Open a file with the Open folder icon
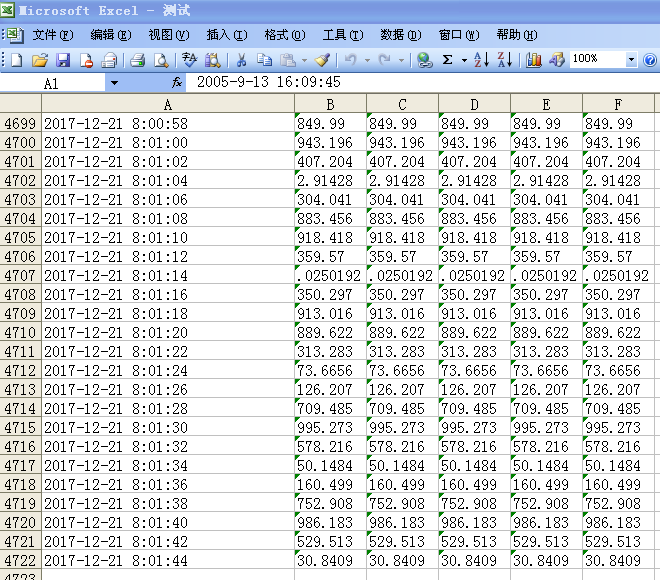The width and height of the screenshot is (660, 580). pos(40,60)
